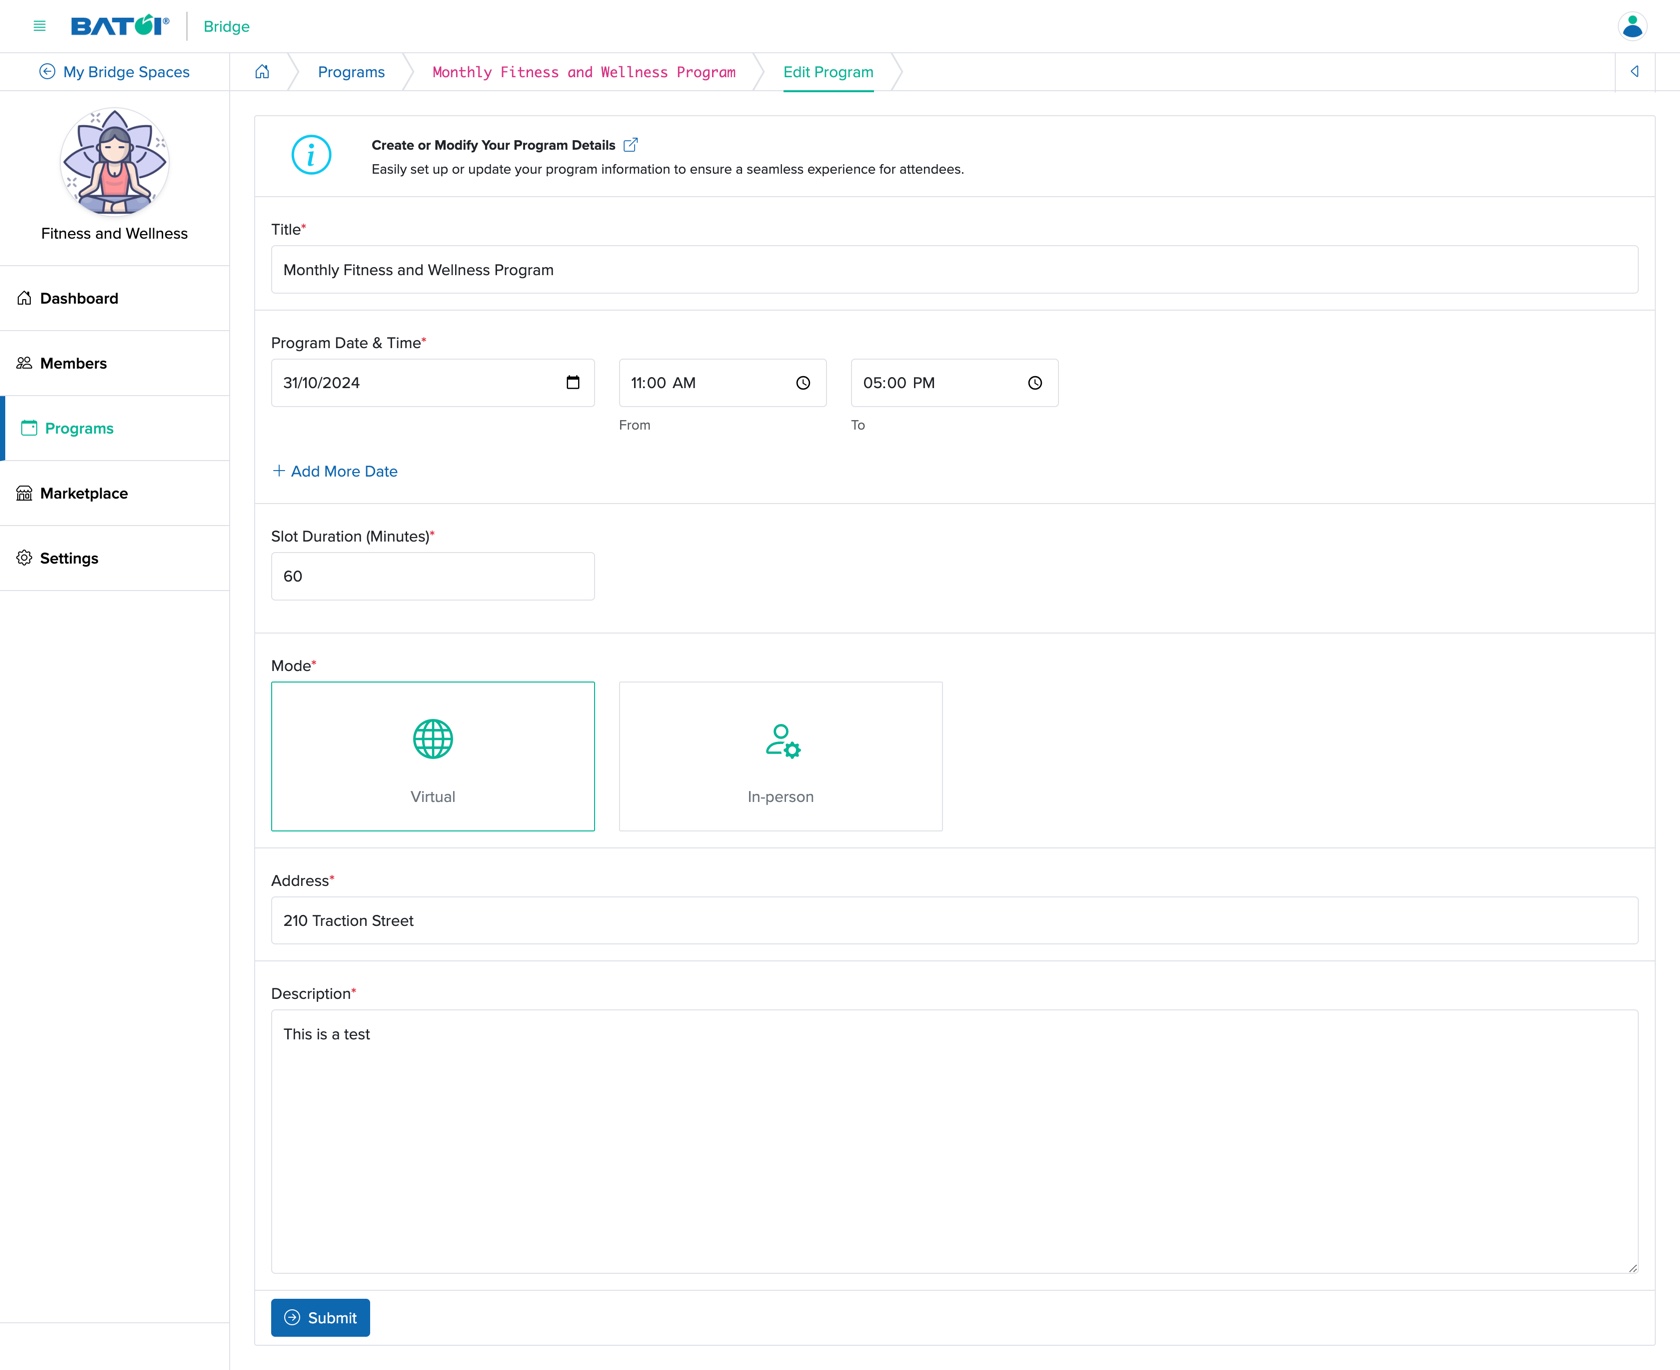Open Dashboard in the sidebar

[115, 298]
